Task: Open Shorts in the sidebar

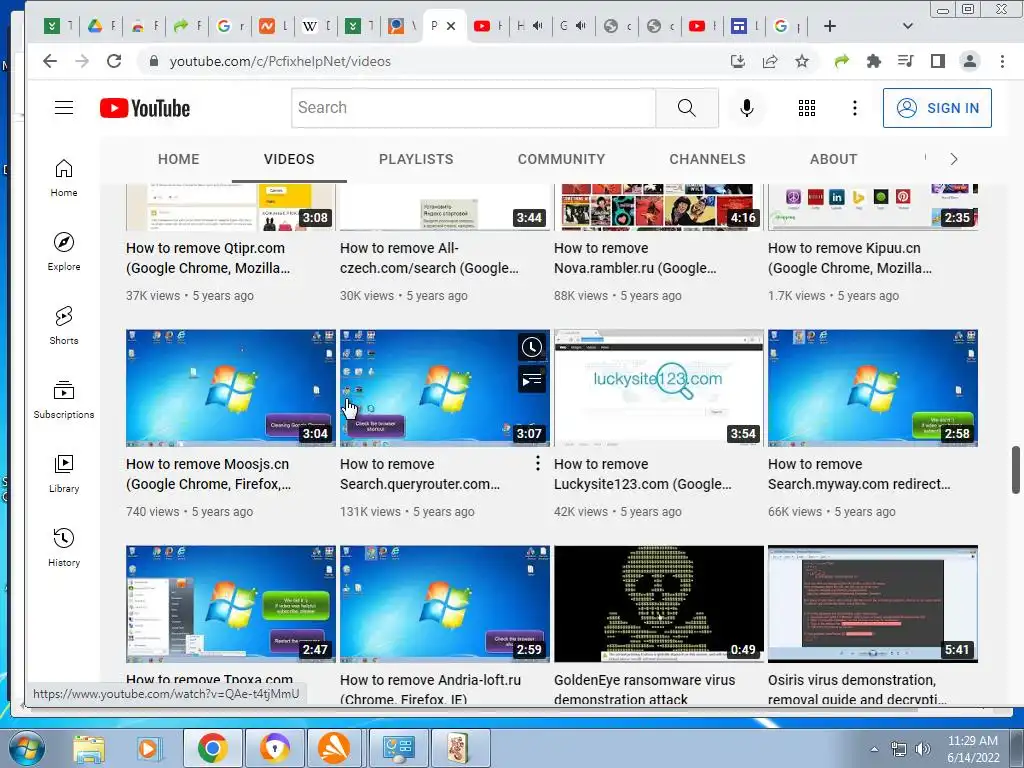Action: [x=63, y=326]
